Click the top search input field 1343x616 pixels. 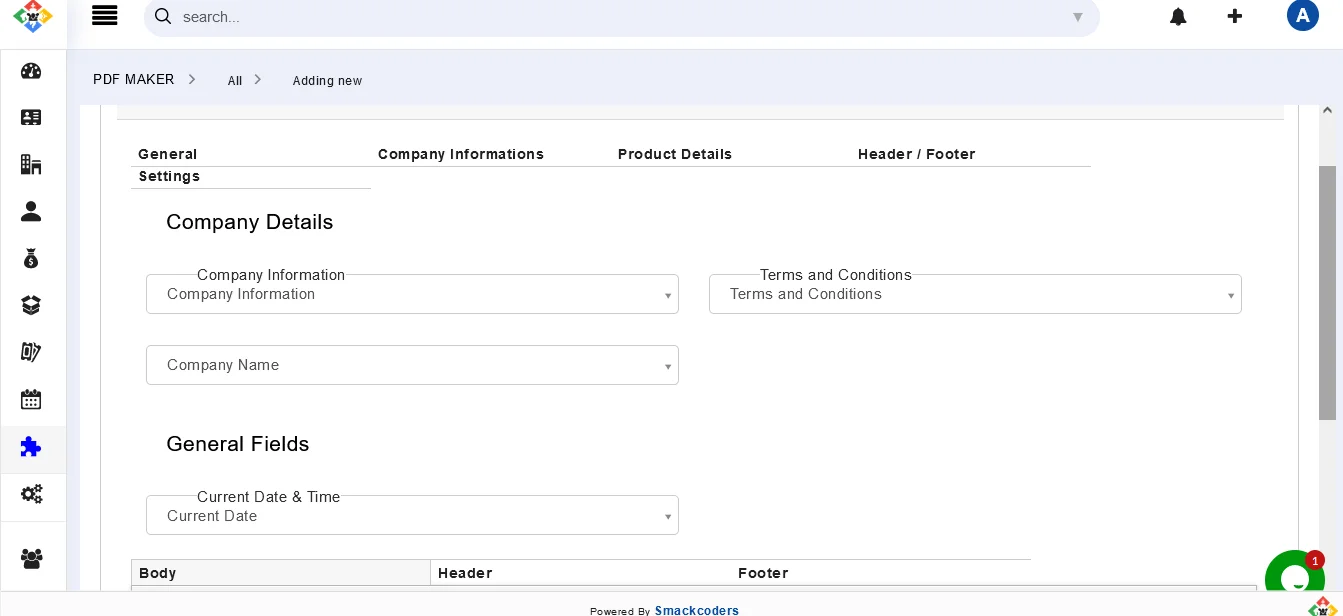[620, 17]
